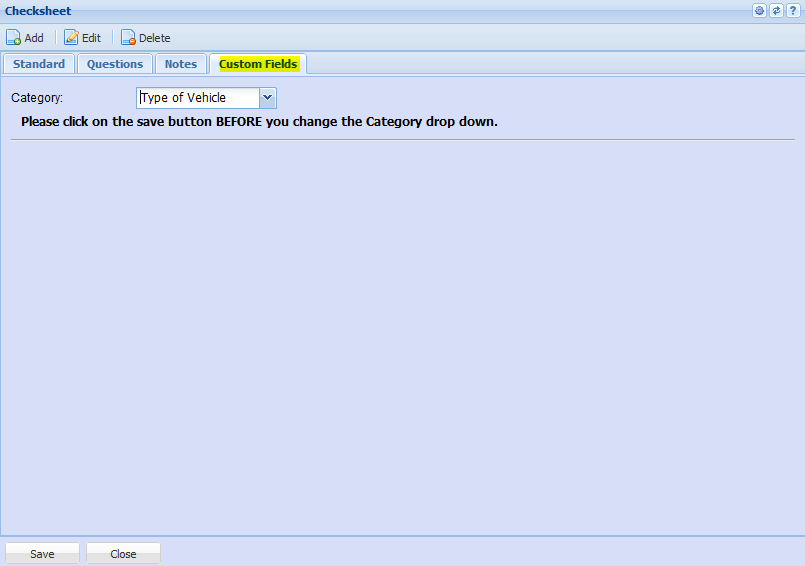
Task: Click the Add page icon with green plus
Action: 14,38
